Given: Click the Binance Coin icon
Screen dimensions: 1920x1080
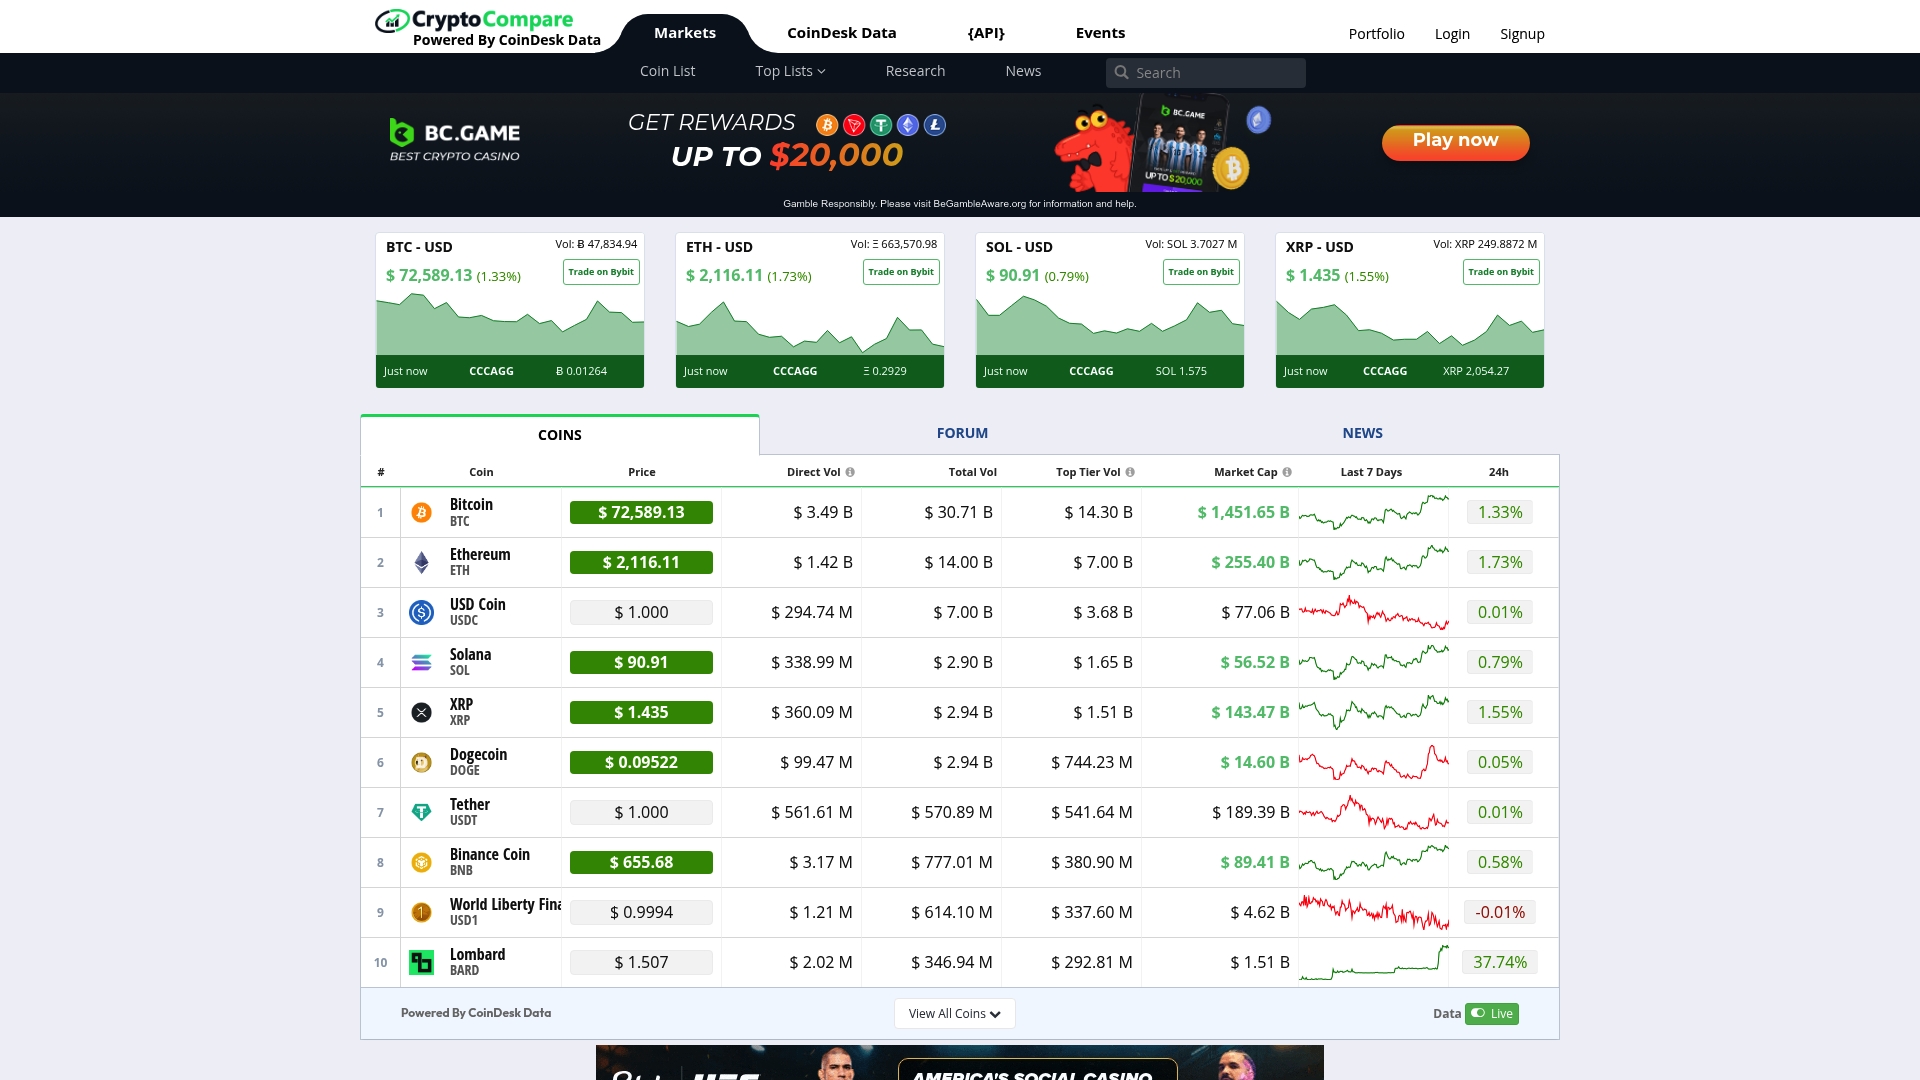Looking at the screenshot, I should pyautogui.click(x=422, y=862).
